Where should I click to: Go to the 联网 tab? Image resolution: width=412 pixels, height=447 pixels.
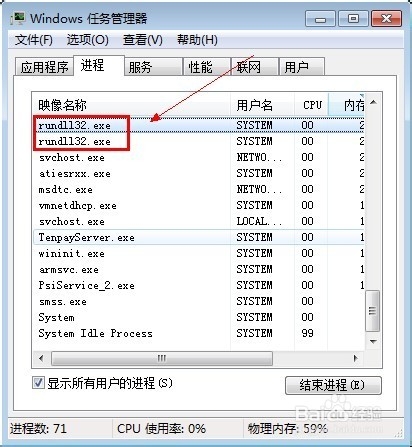point(255,67)
